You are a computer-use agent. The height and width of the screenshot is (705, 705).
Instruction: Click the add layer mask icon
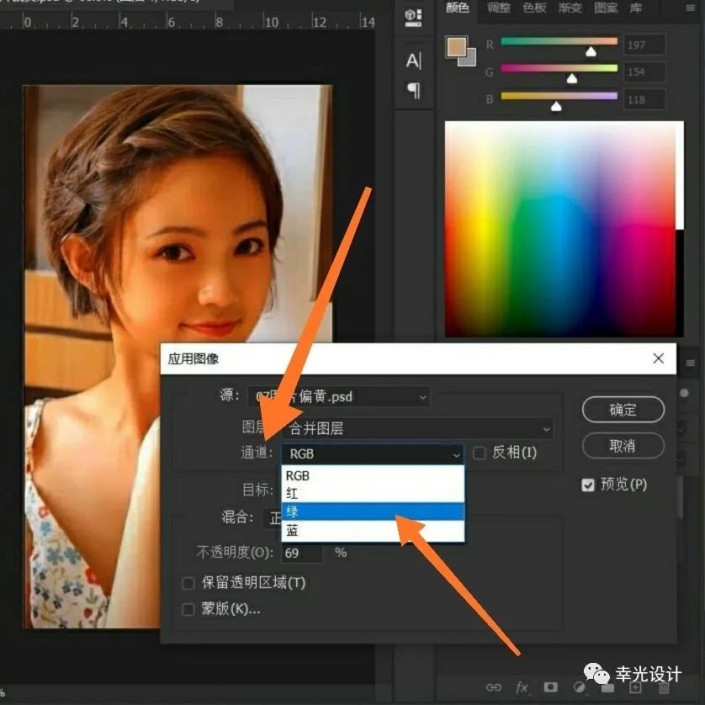coord(550,687)
